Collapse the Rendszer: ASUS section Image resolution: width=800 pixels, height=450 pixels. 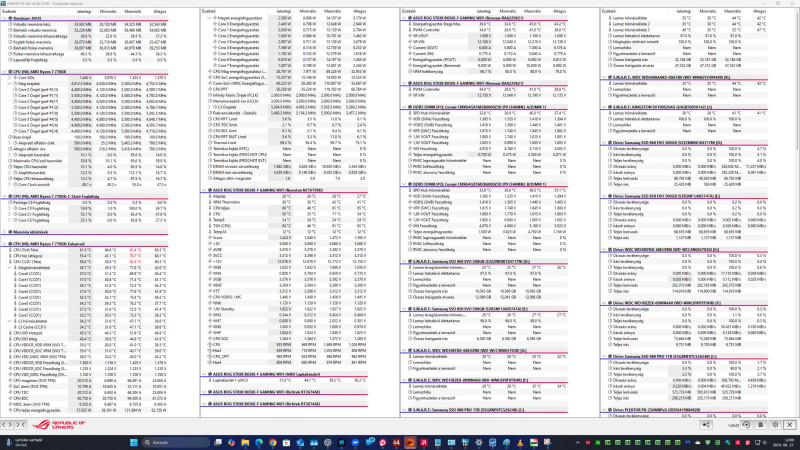[4, 18]
